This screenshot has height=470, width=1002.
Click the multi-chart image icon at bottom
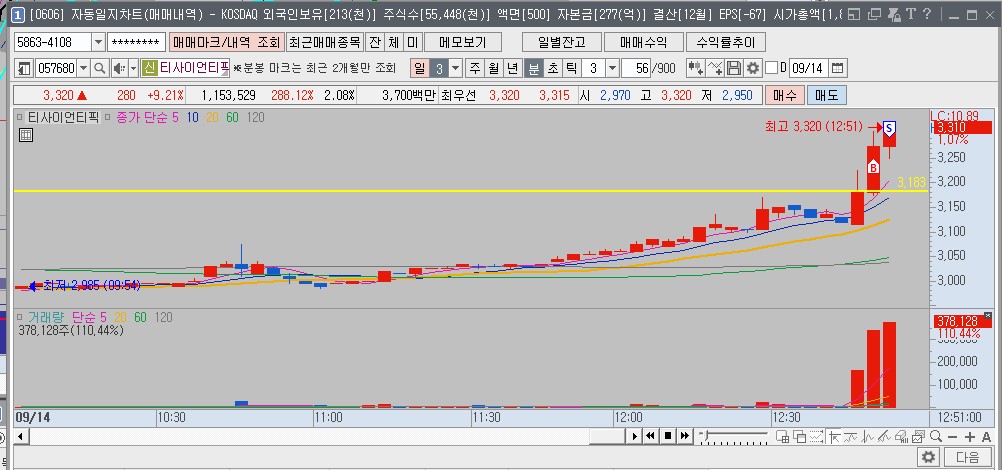(918, 437)
